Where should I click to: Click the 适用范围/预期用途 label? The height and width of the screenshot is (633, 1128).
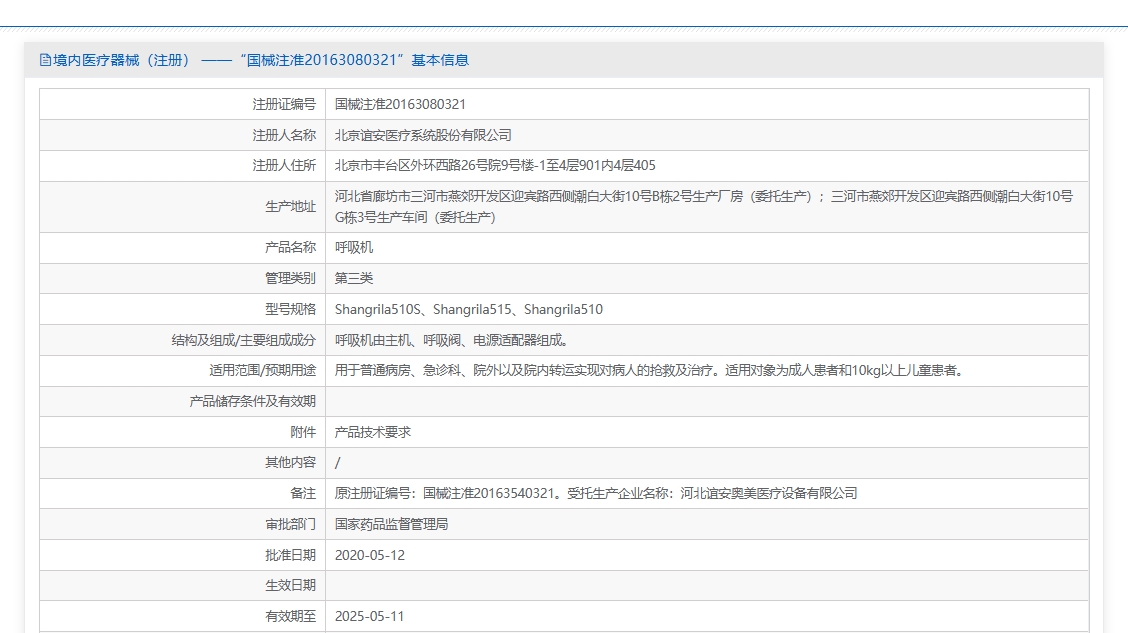pos(263,370)
